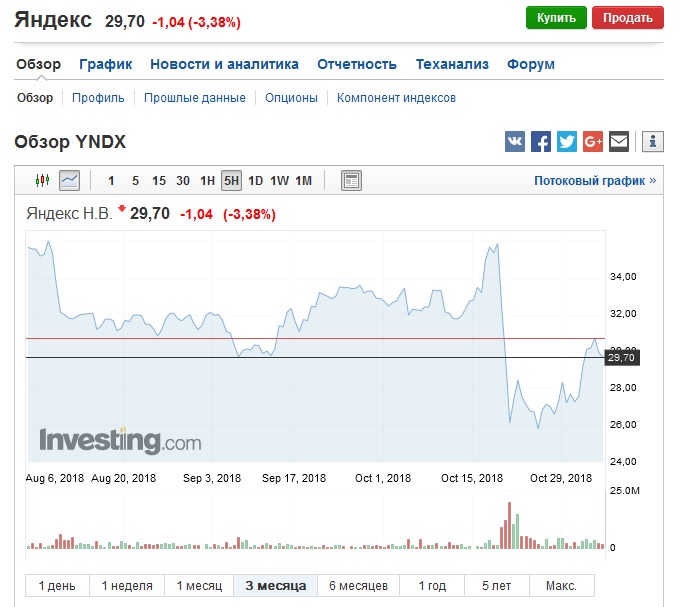Open Прошлые данные subtab

pos(194,98)
